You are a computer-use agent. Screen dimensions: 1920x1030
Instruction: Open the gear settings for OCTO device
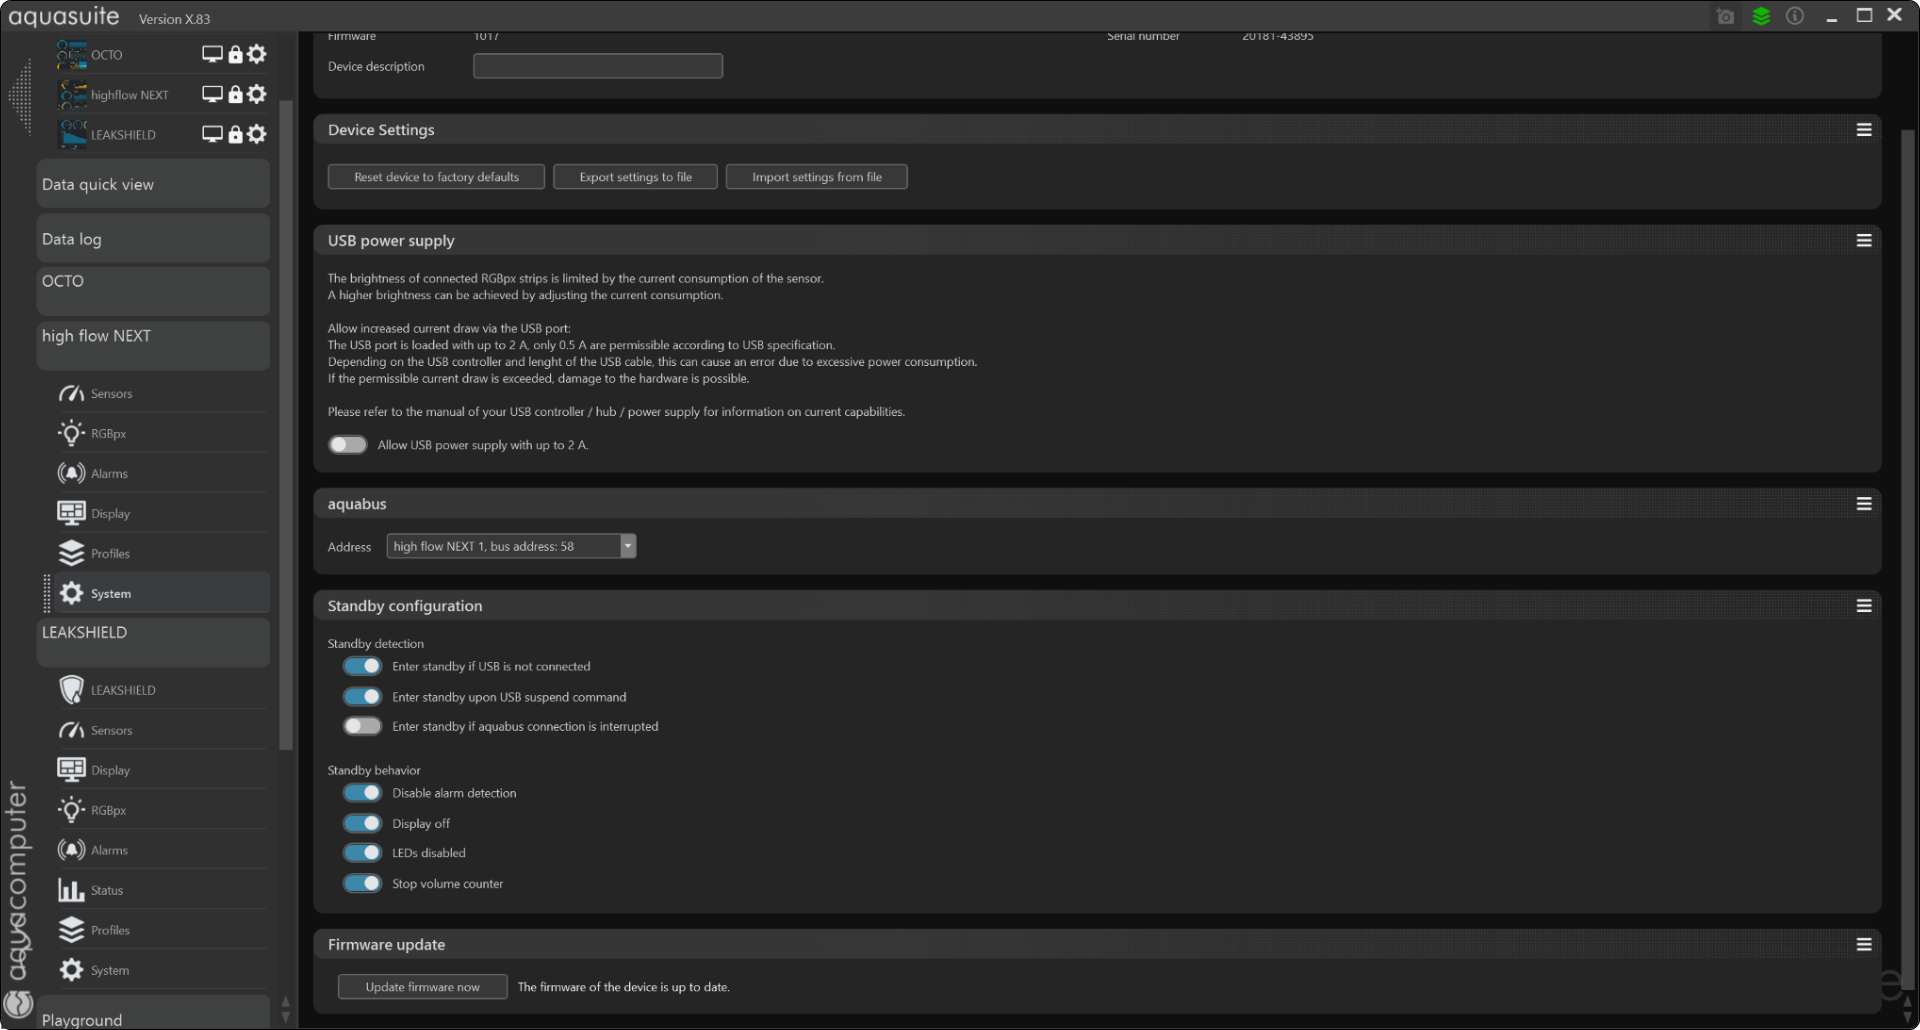257,54
